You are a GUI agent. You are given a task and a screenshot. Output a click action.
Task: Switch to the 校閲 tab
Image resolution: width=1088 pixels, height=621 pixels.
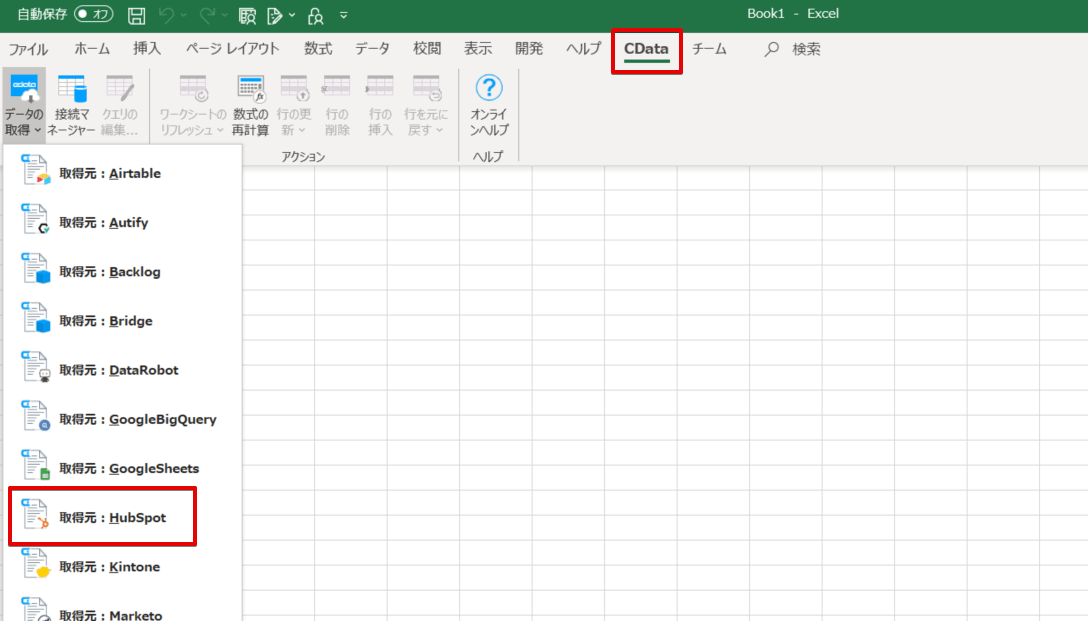click(427, 49)
